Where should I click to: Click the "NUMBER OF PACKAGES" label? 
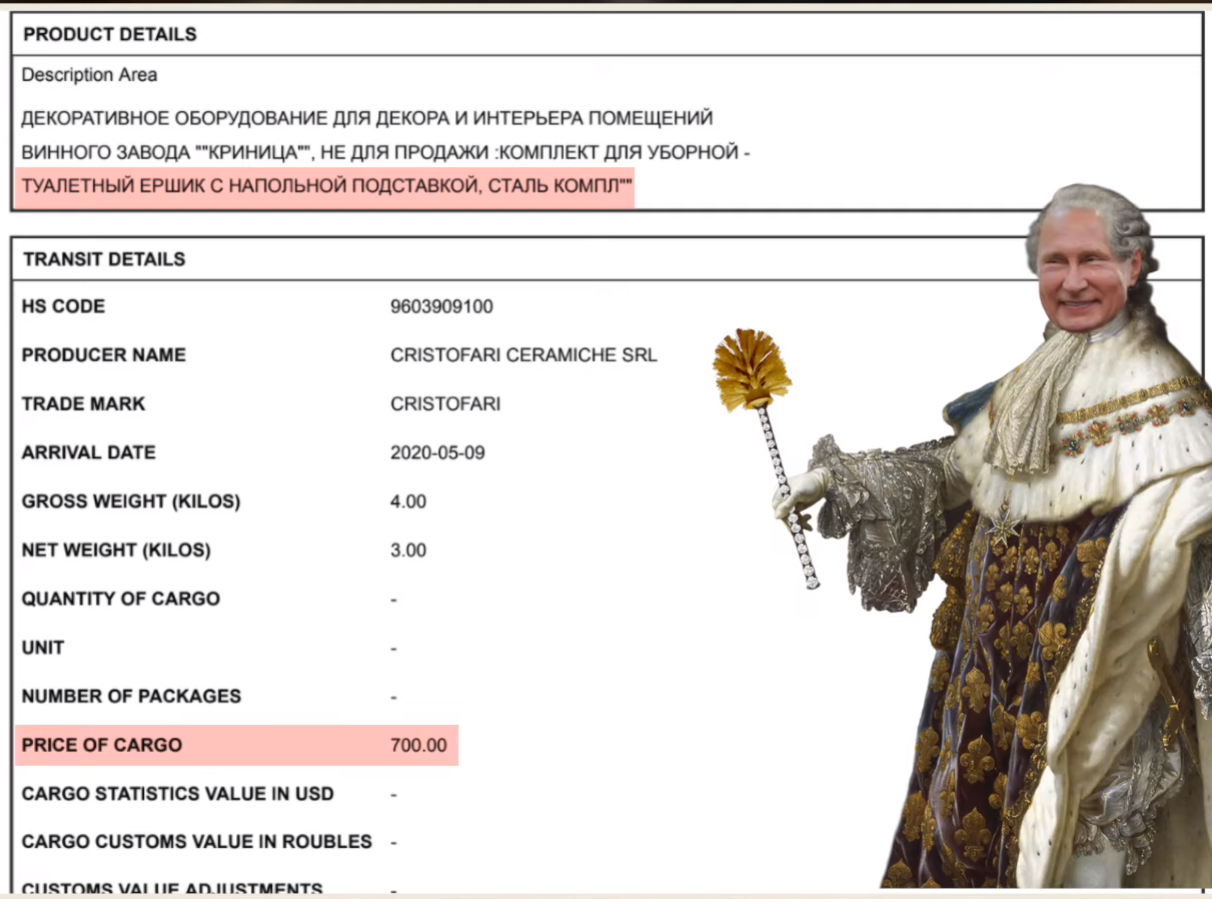(x=132, y=696)
